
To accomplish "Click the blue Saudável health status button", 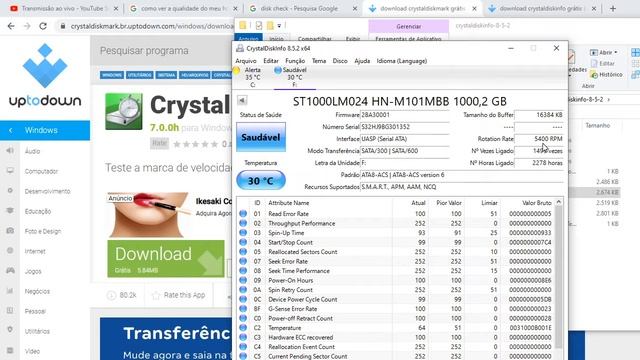I will [x=261, y=137].
